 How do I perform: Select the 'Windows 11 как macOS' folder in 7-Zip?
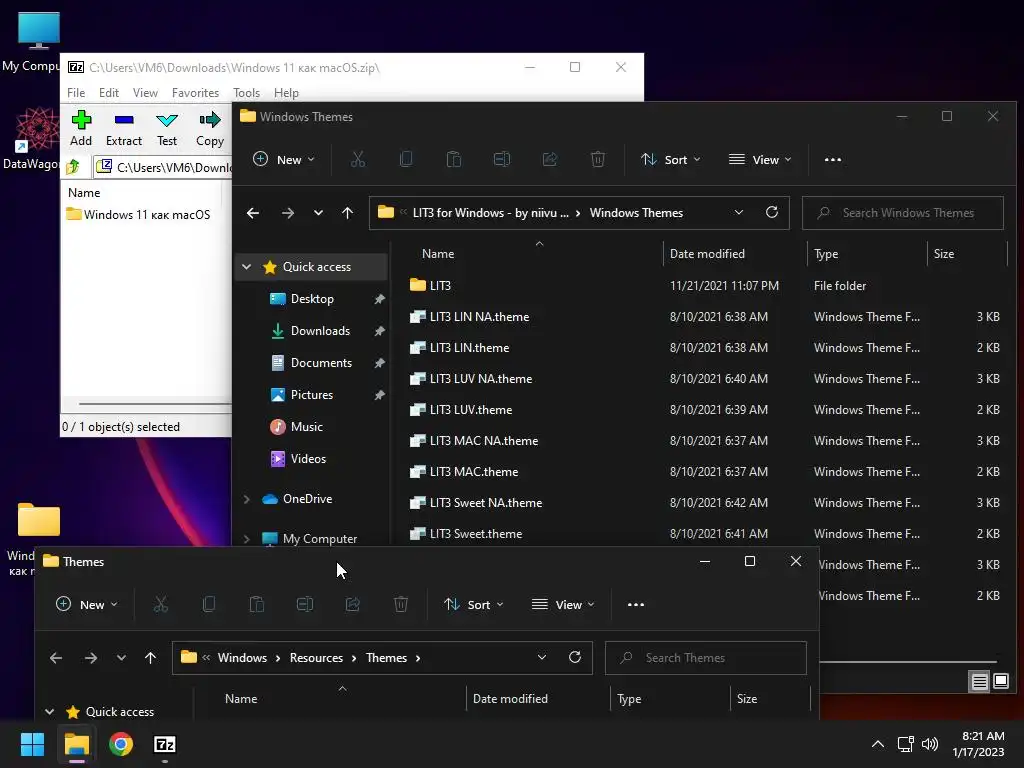pyautogui.click(x=138, y=214)
